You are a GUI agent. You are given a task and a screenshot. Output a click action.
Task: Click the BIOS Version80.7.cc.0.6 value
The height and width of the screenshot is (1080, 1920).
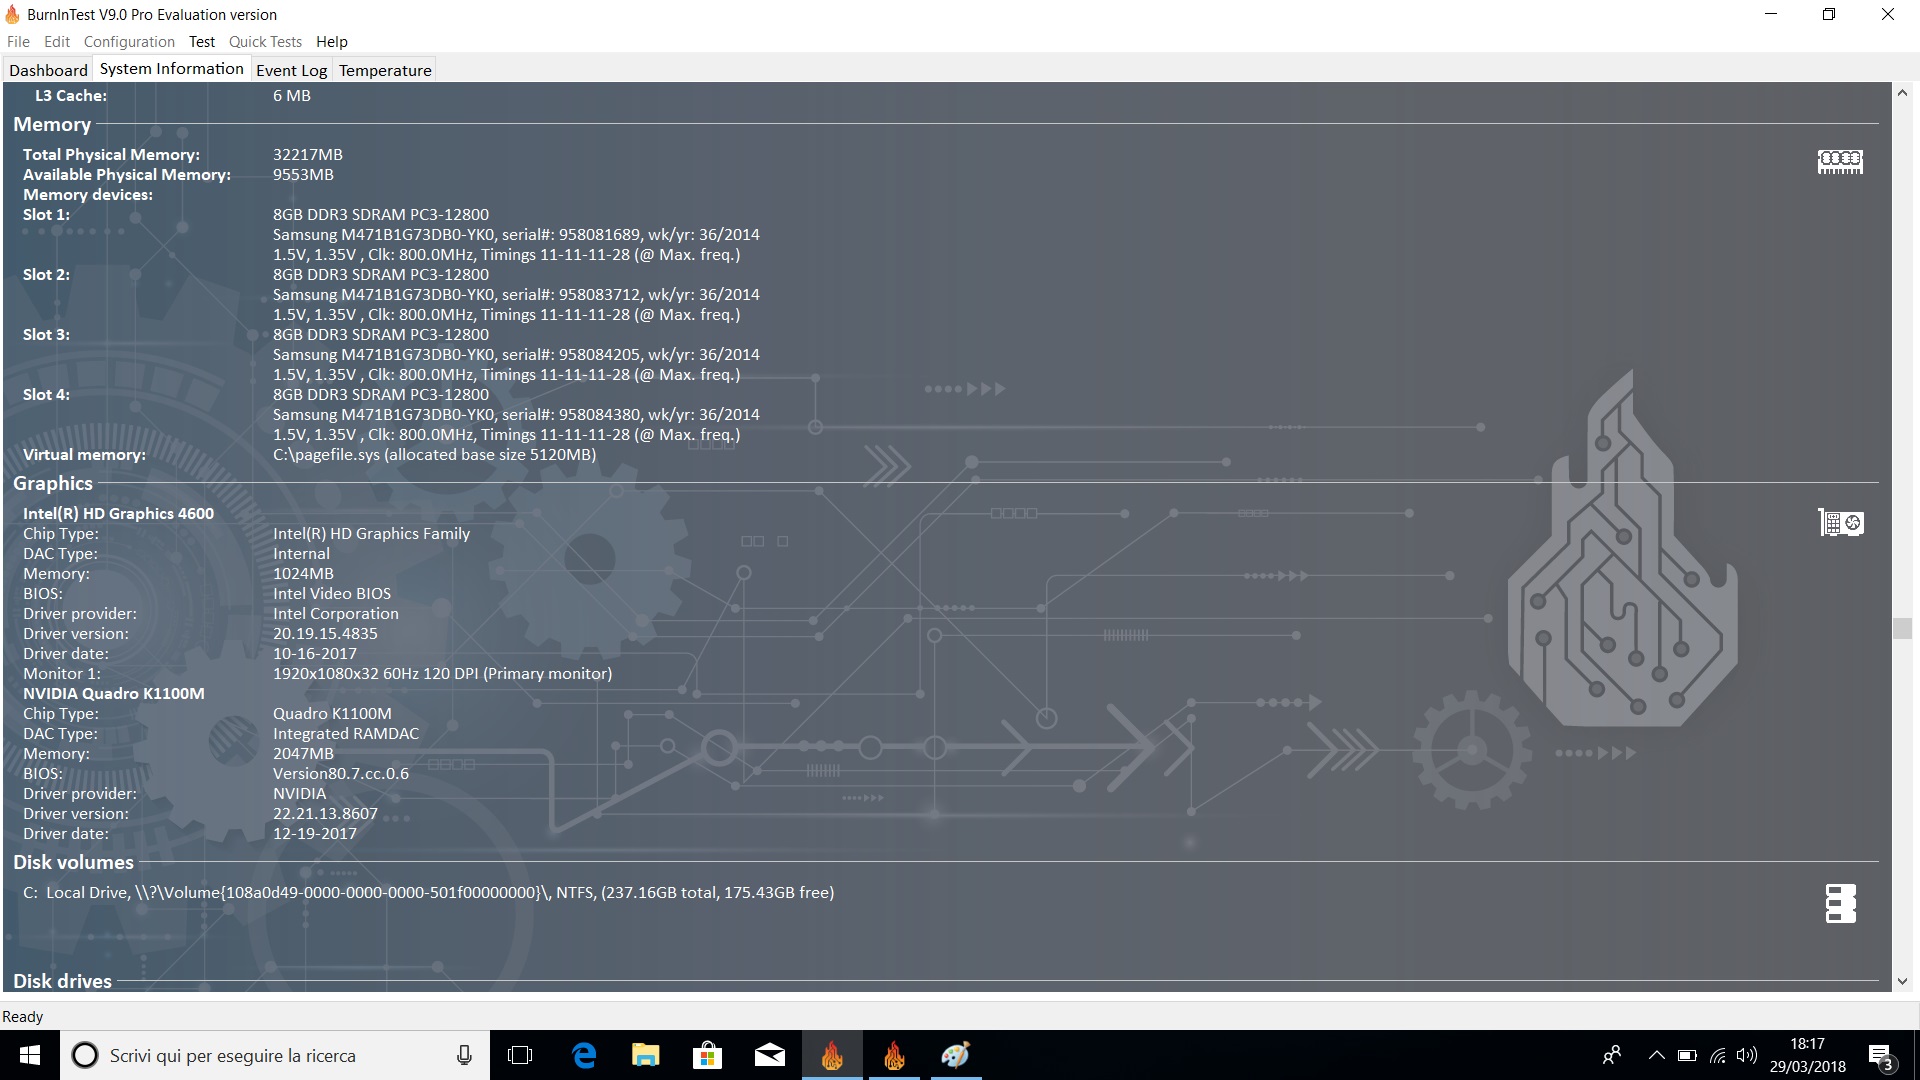pos(340,773)
